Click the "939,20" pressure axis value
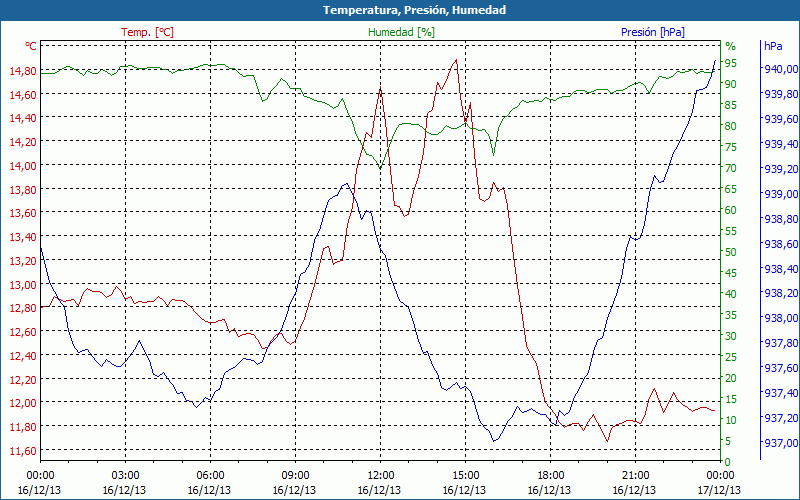 (x=780, y=169)
